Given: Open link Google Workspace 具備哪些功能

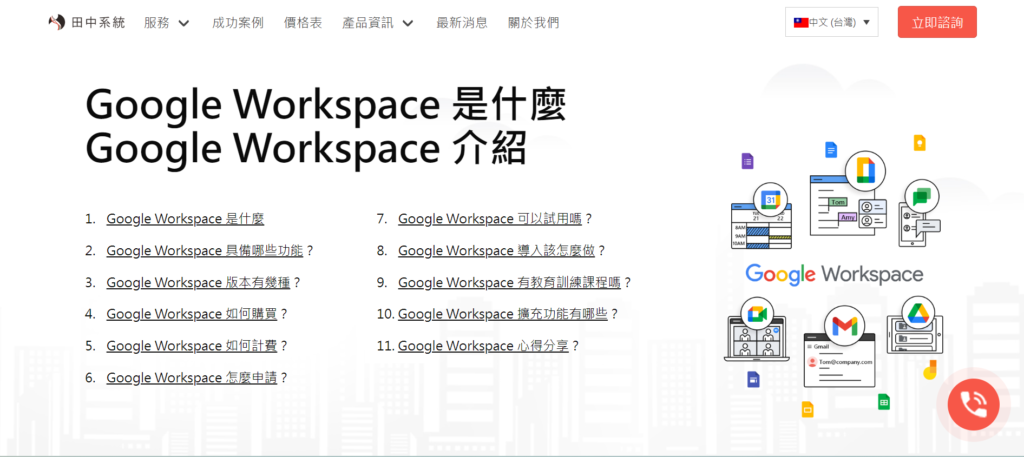Looking at the screenshot, I should coord(204,251).
